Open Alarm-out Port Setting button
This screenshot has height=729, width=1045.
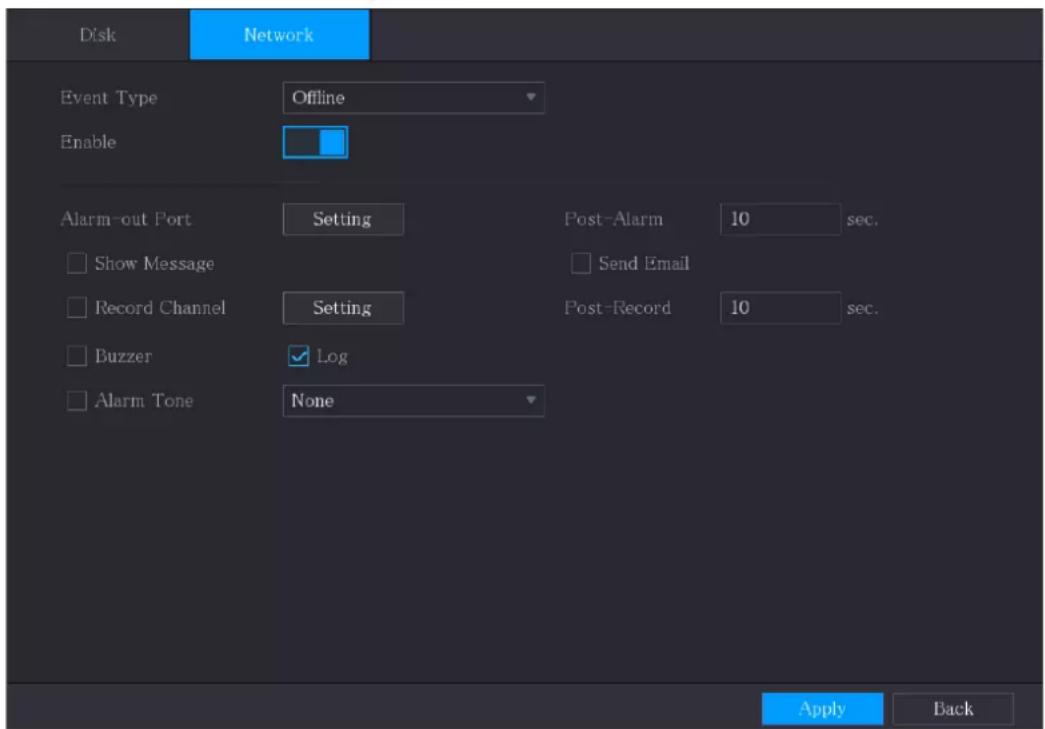point(343,219)
